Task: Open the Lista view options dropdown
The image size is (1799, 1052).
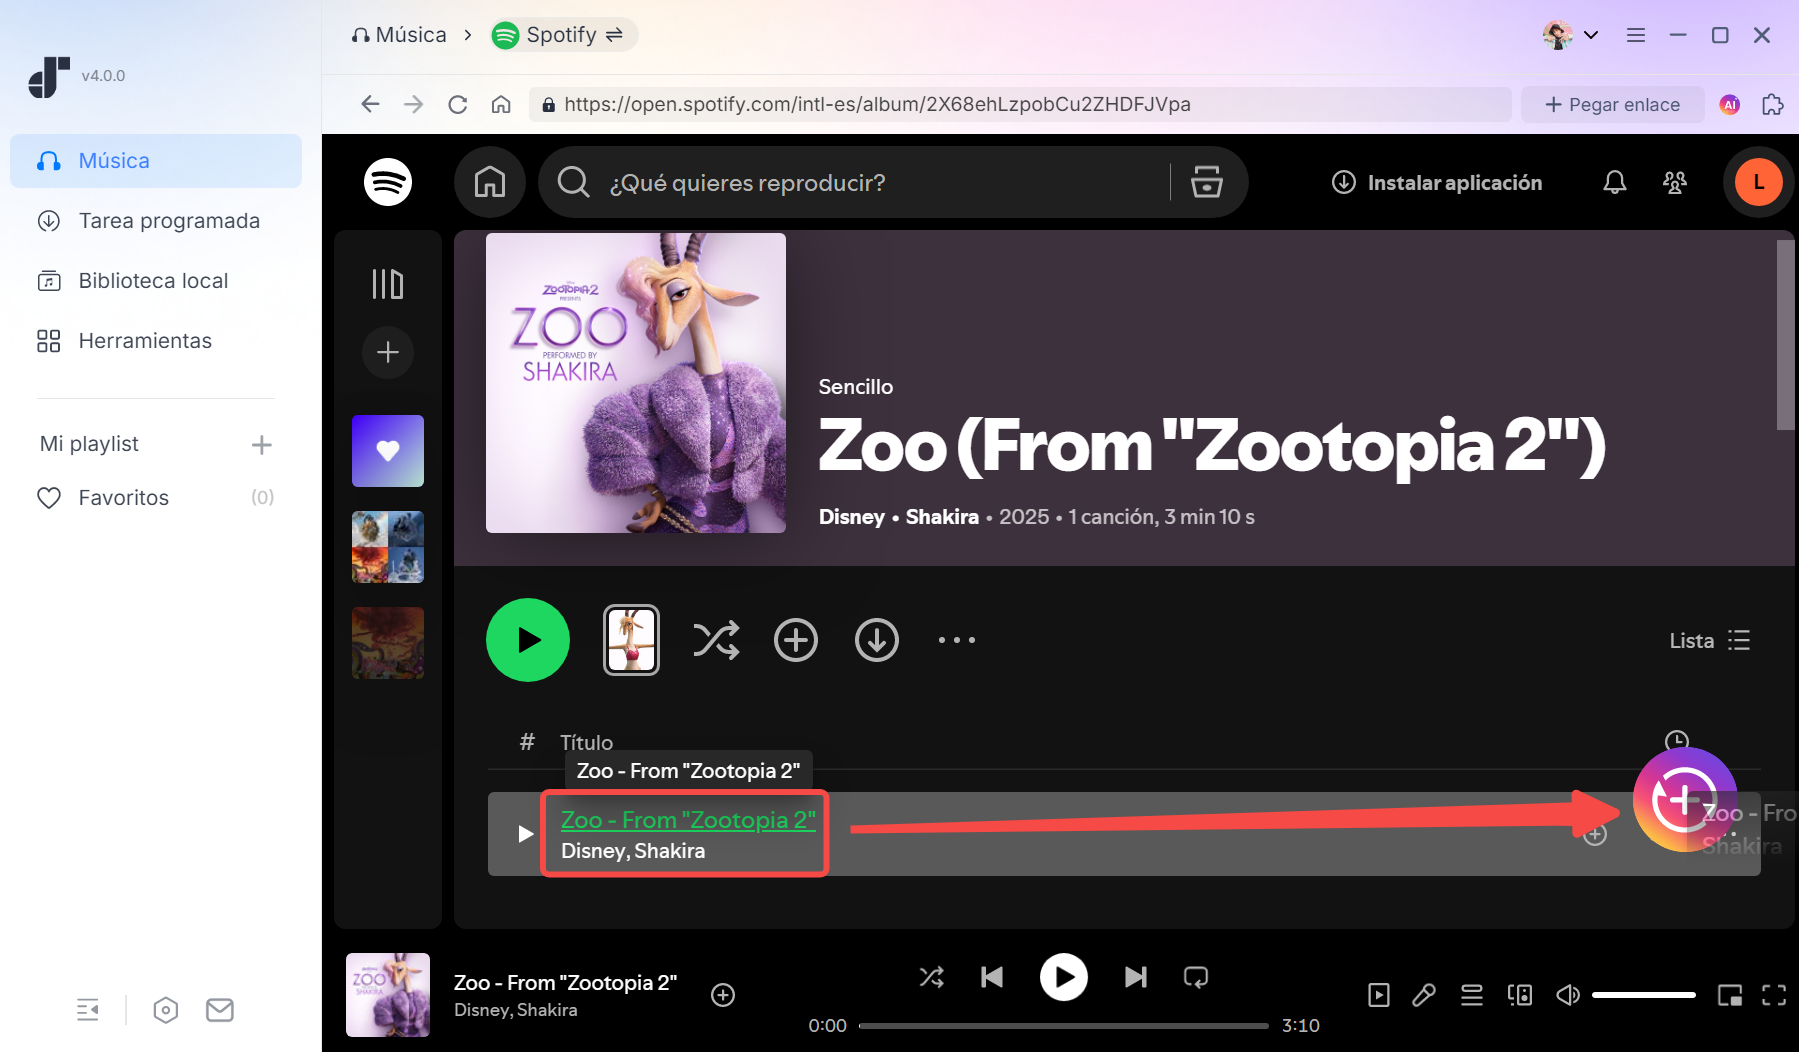Action: point(1709,640)
